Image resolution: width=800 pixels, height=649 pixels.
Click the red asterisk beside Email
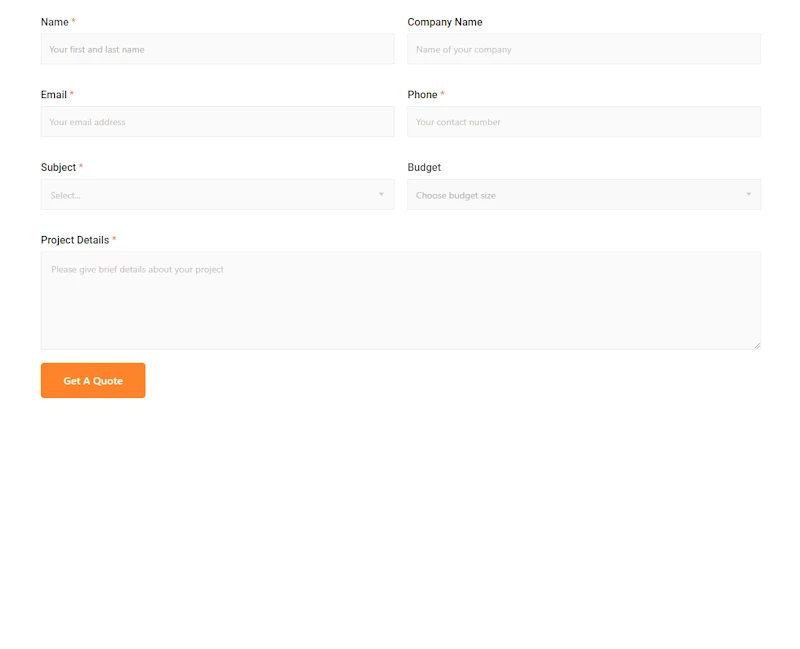[x=72, y=94]
